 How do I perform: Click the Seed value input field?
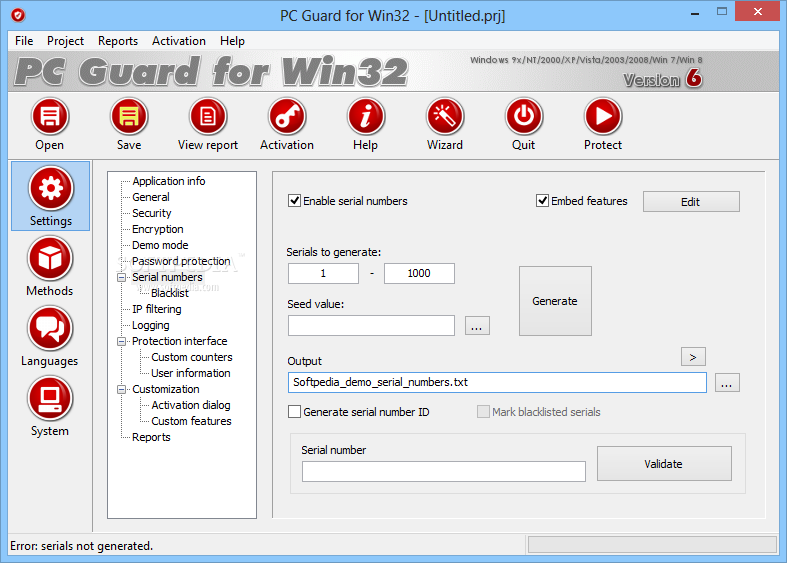[371, 326]
